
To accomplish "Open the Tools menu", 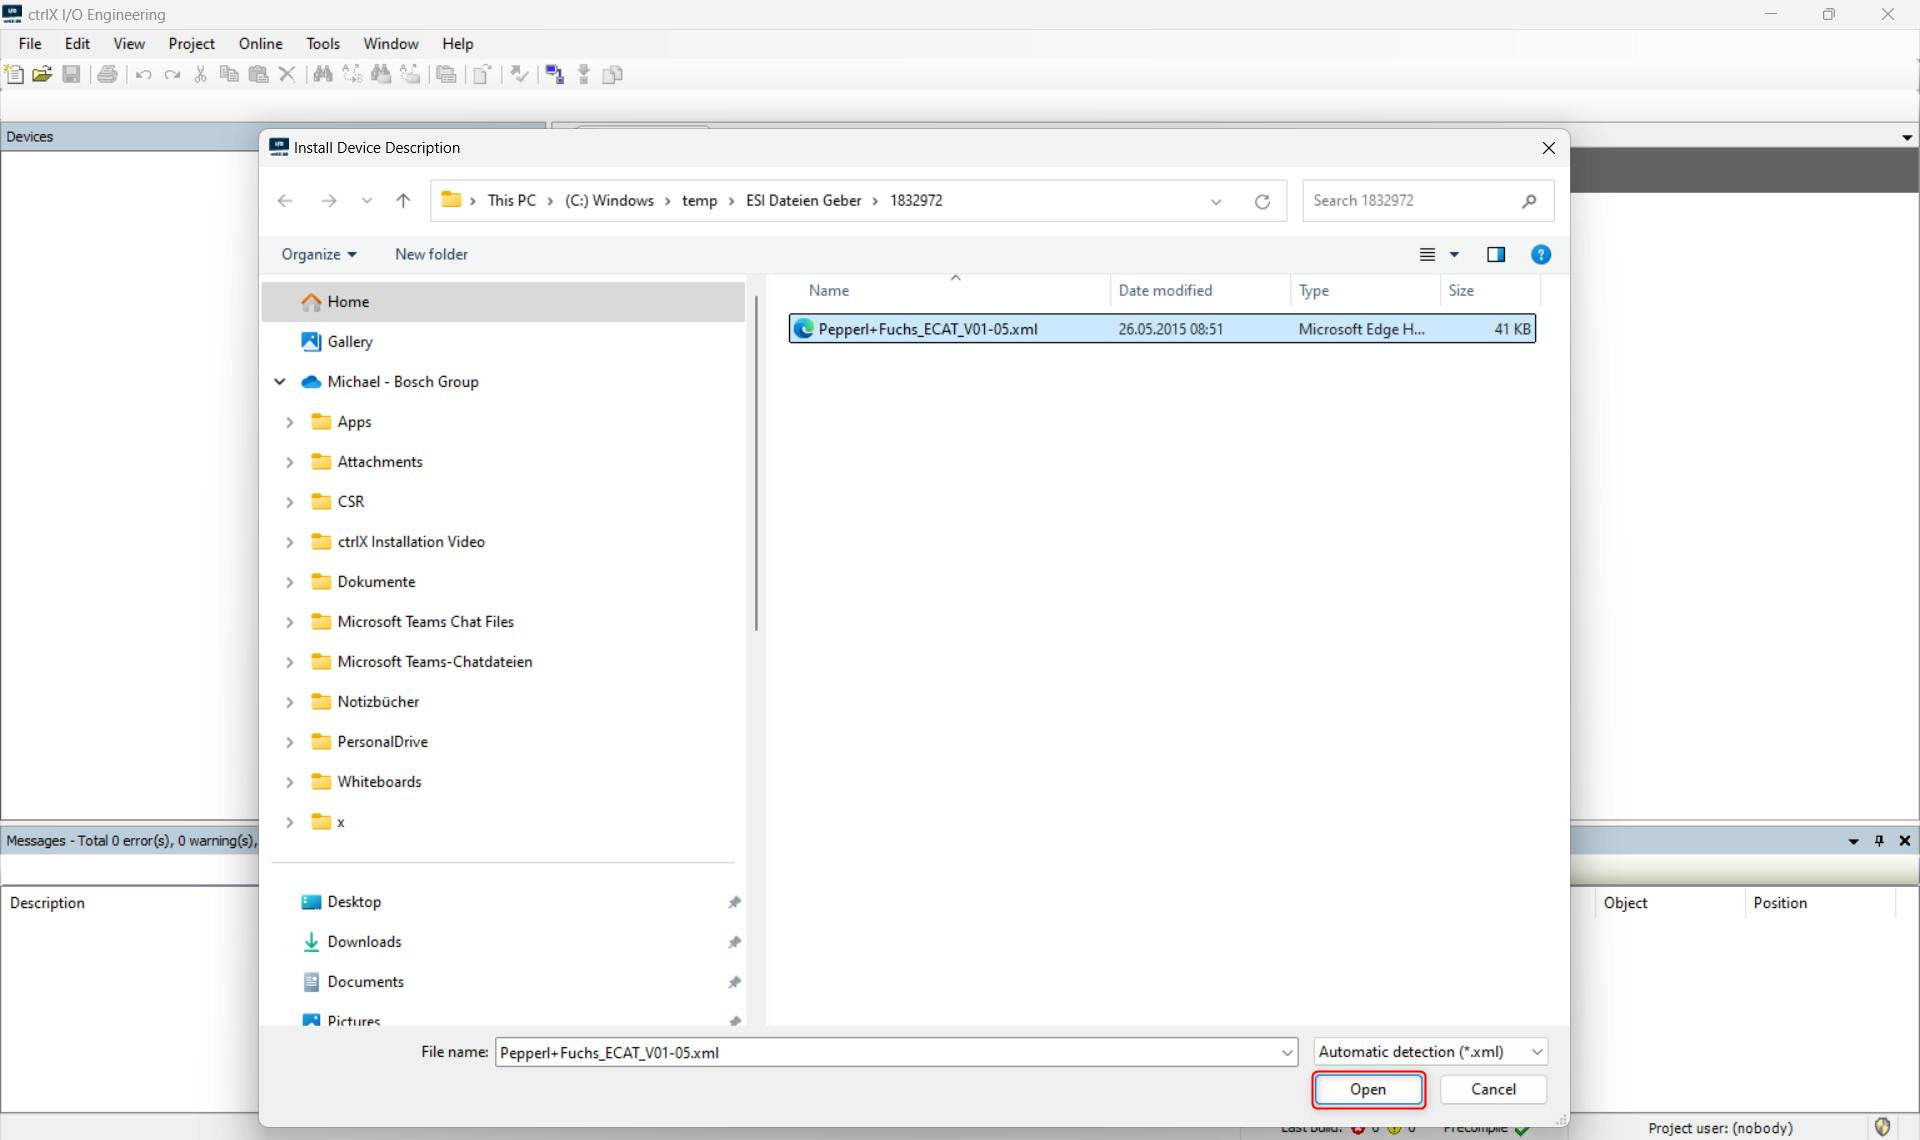I will tap(322, 44).
